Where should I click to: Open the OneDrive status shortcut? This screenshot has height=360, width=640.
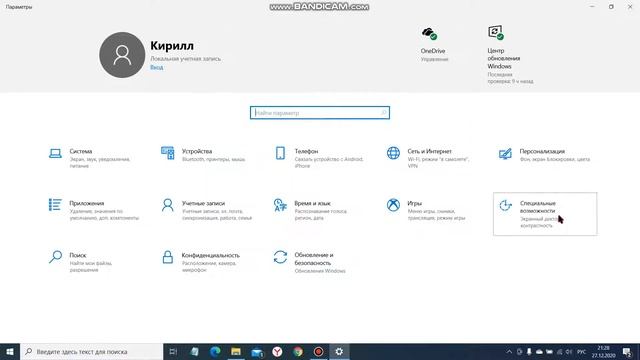point(434,44)
